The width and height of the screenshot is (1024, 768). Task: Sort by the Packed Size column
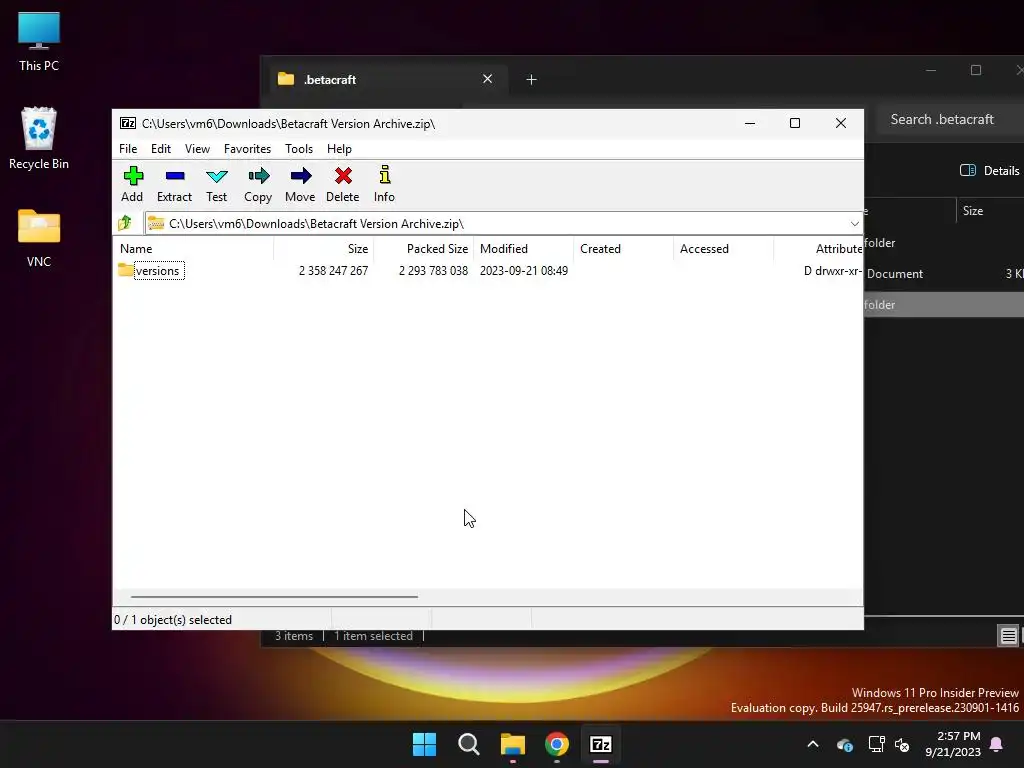click(423, 249)
